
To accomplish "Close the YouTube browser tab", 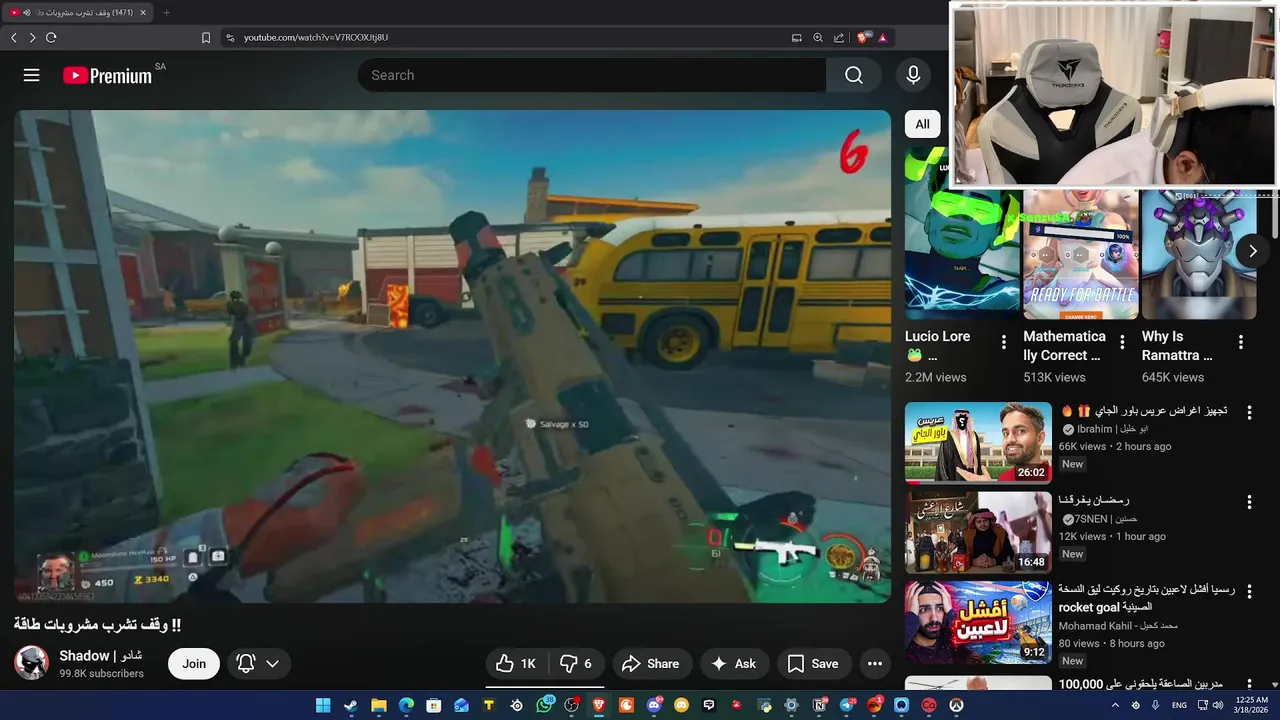I will 143,12.
